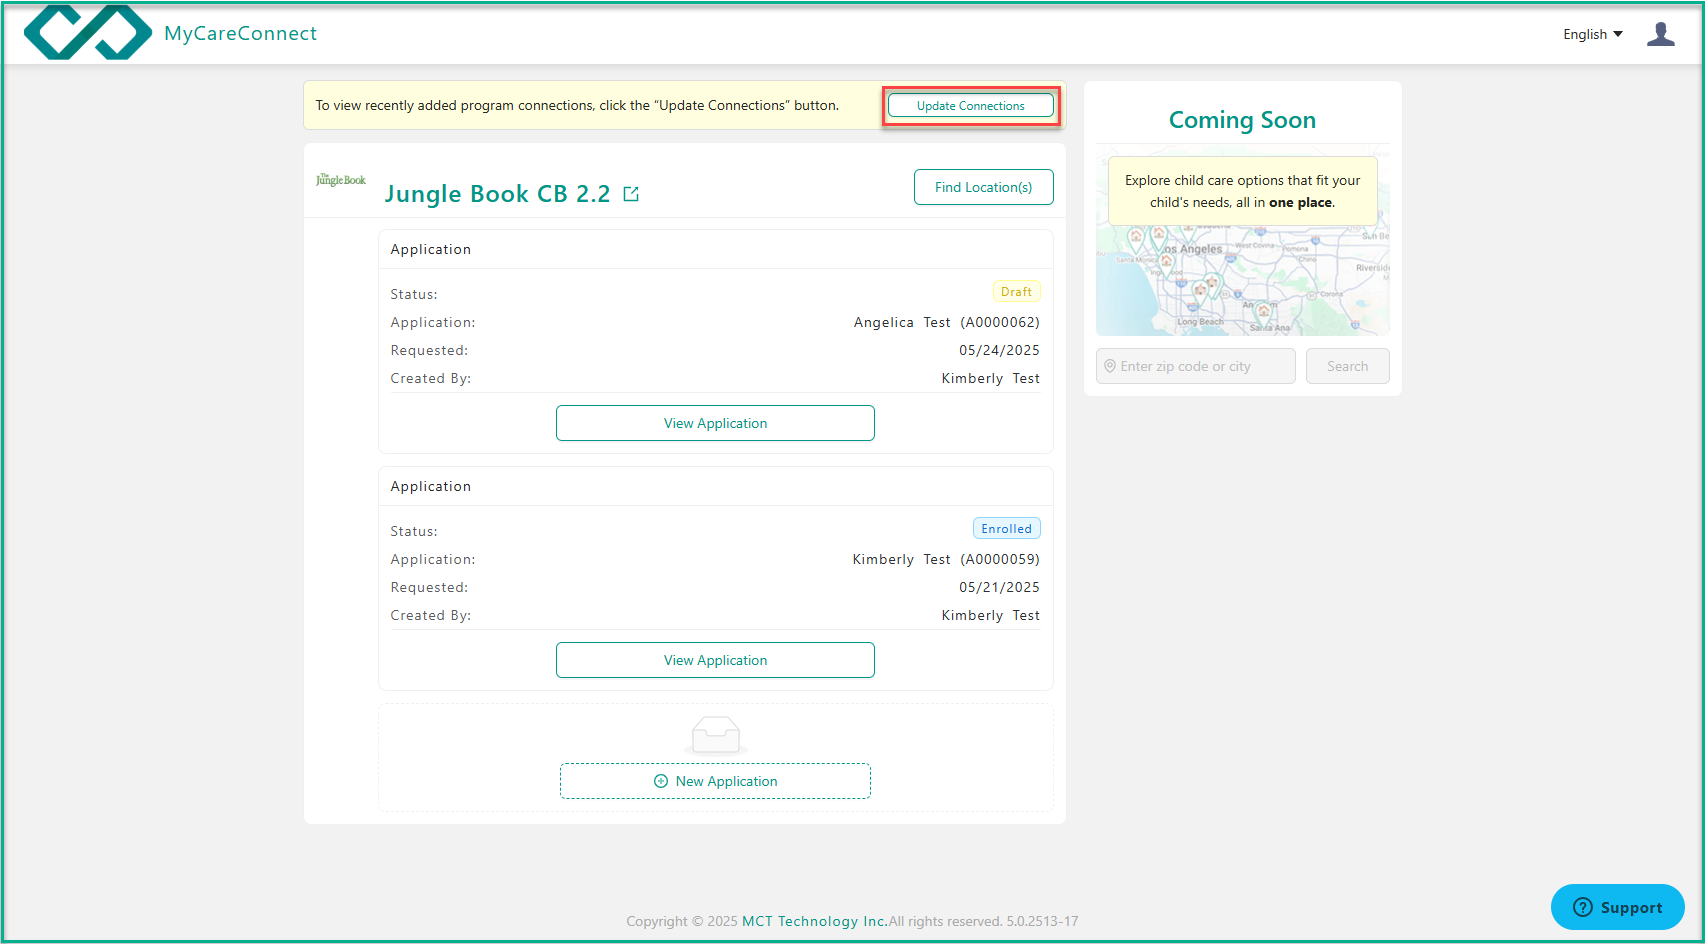
Task: Click the Update Connections button
Action: tap(970, 106)
